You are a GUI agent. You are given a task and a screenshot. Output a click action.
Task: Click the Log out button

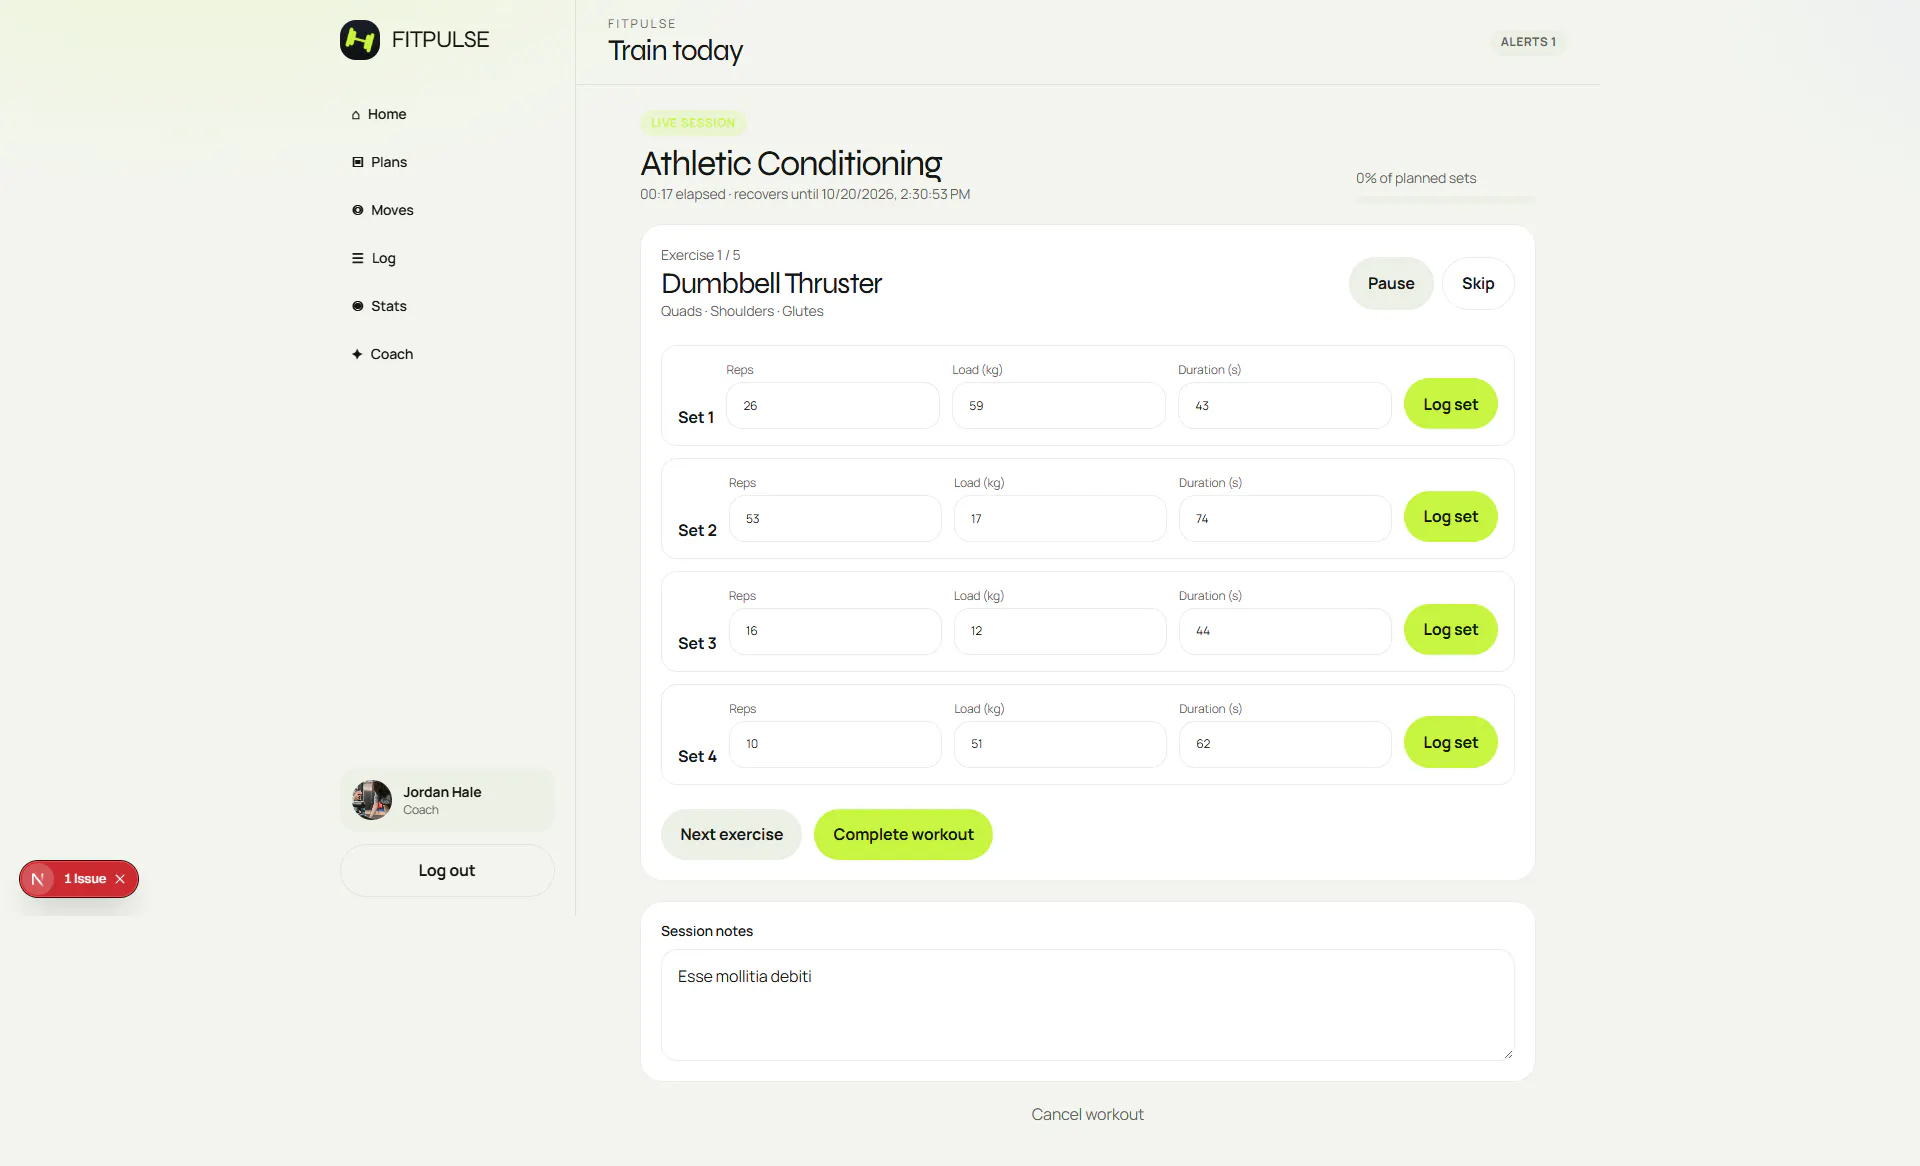pyautogui.click(x=447, y=870)
